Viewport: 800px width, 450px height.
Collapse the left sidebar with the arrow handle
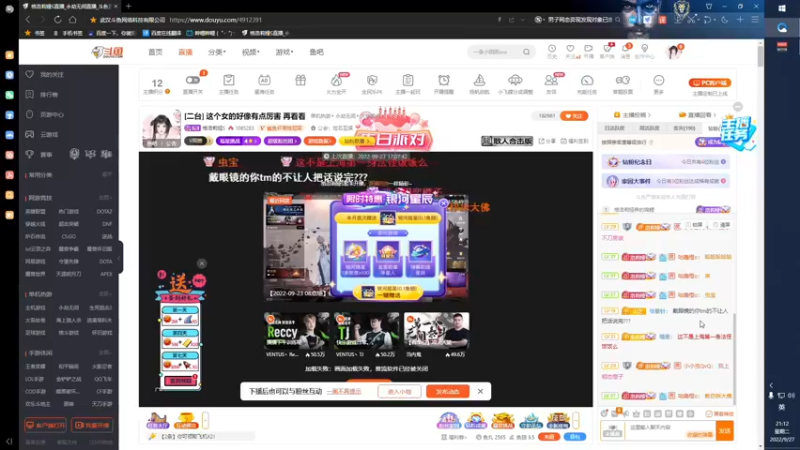119,258
